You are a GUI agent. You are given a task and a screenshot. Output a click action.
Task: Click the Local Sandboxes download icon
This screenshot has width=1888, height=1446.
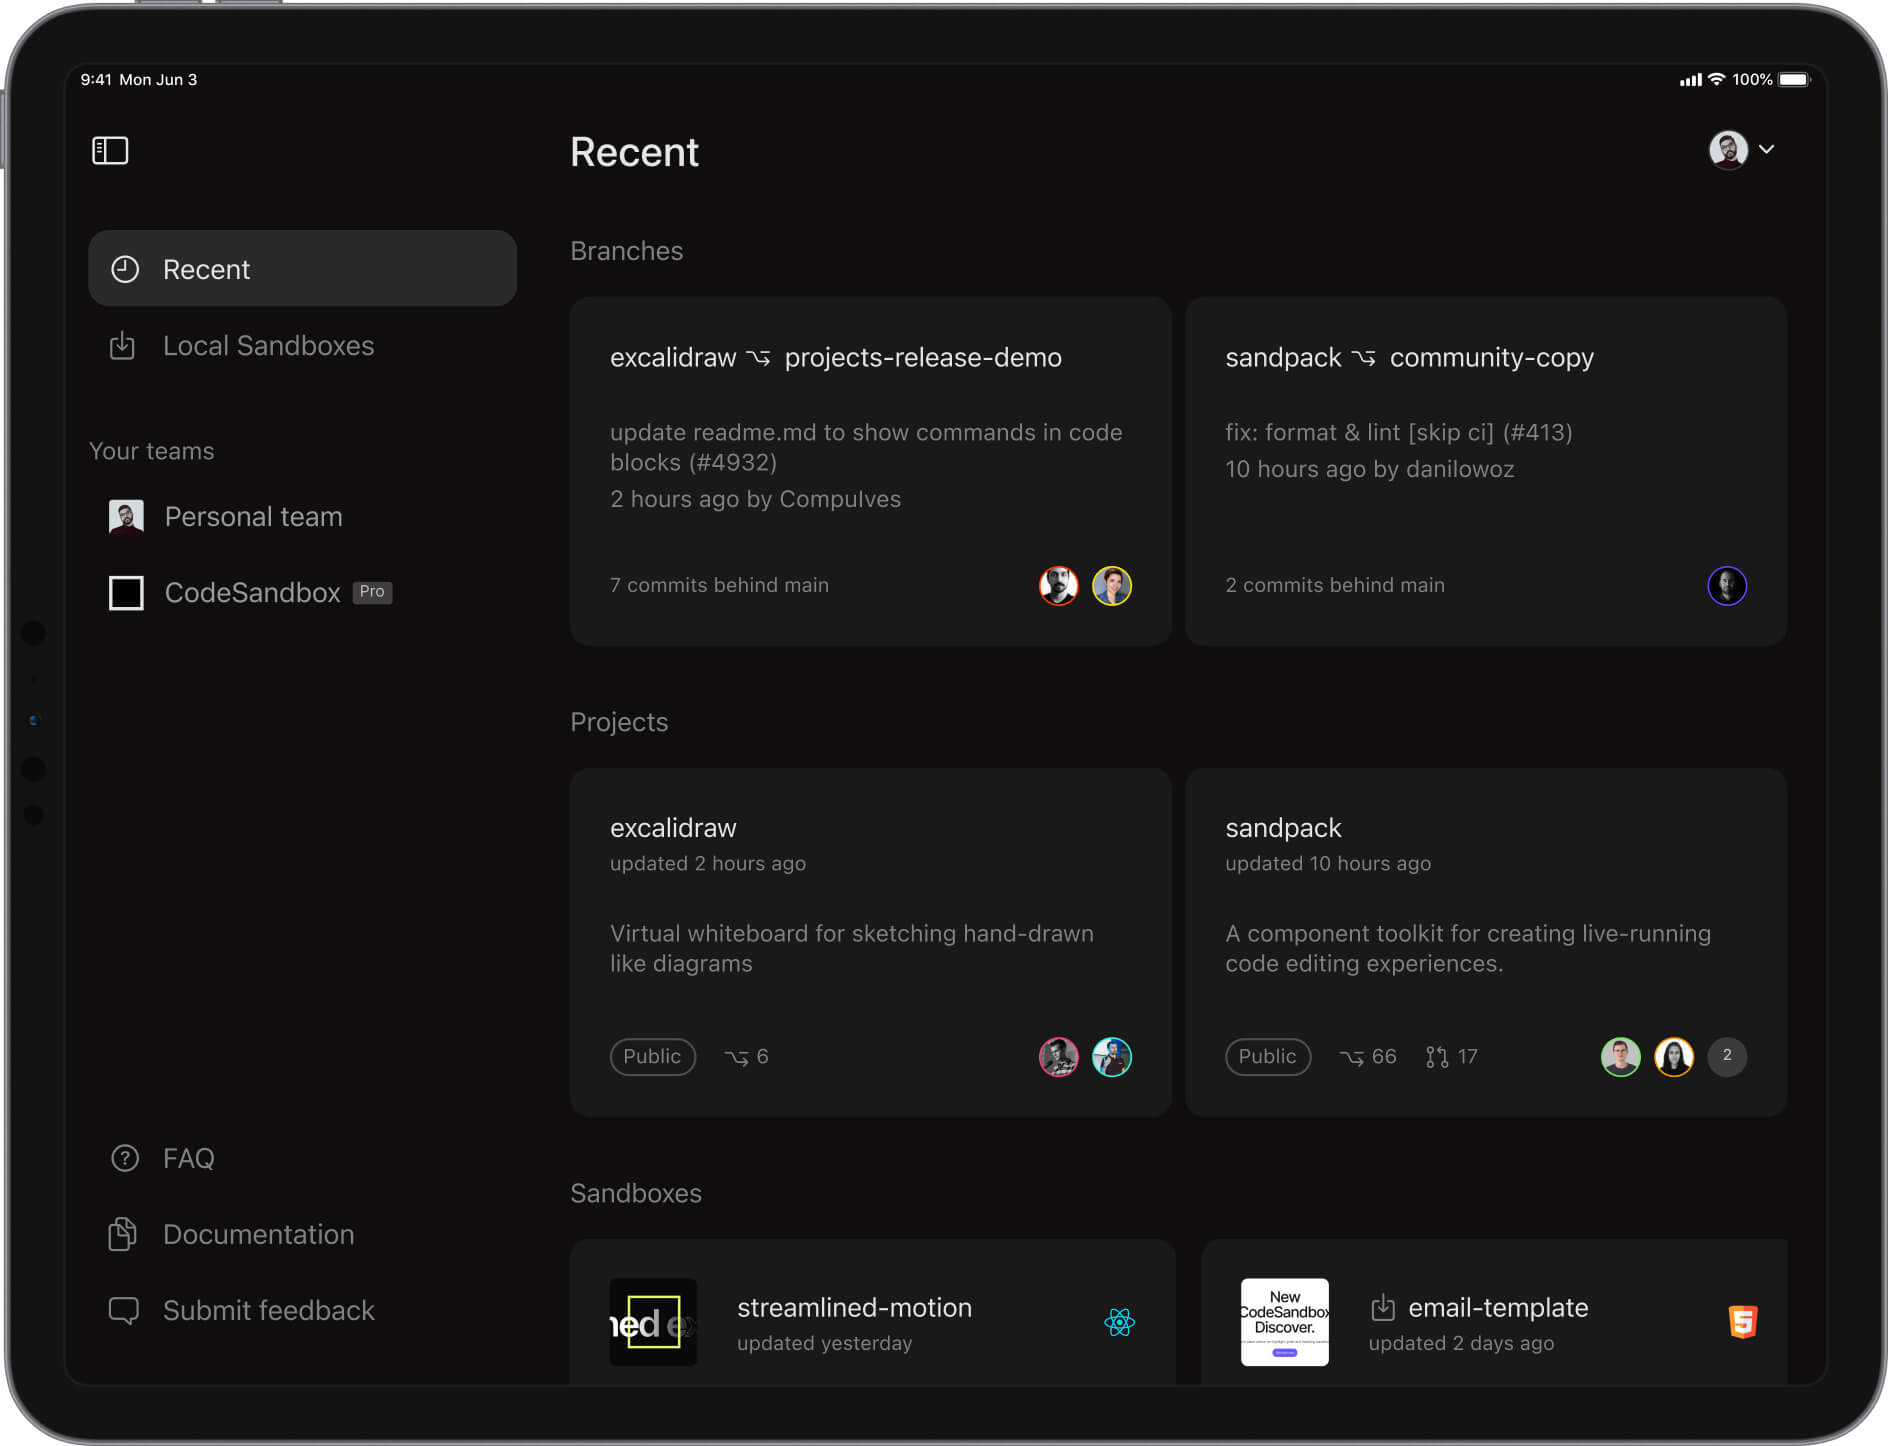(122, 345)
